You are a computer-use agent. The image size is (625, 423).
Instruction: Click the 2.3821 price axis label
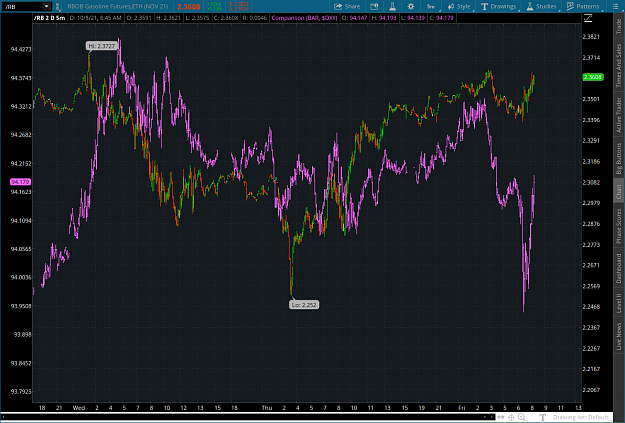click(591, 37)
